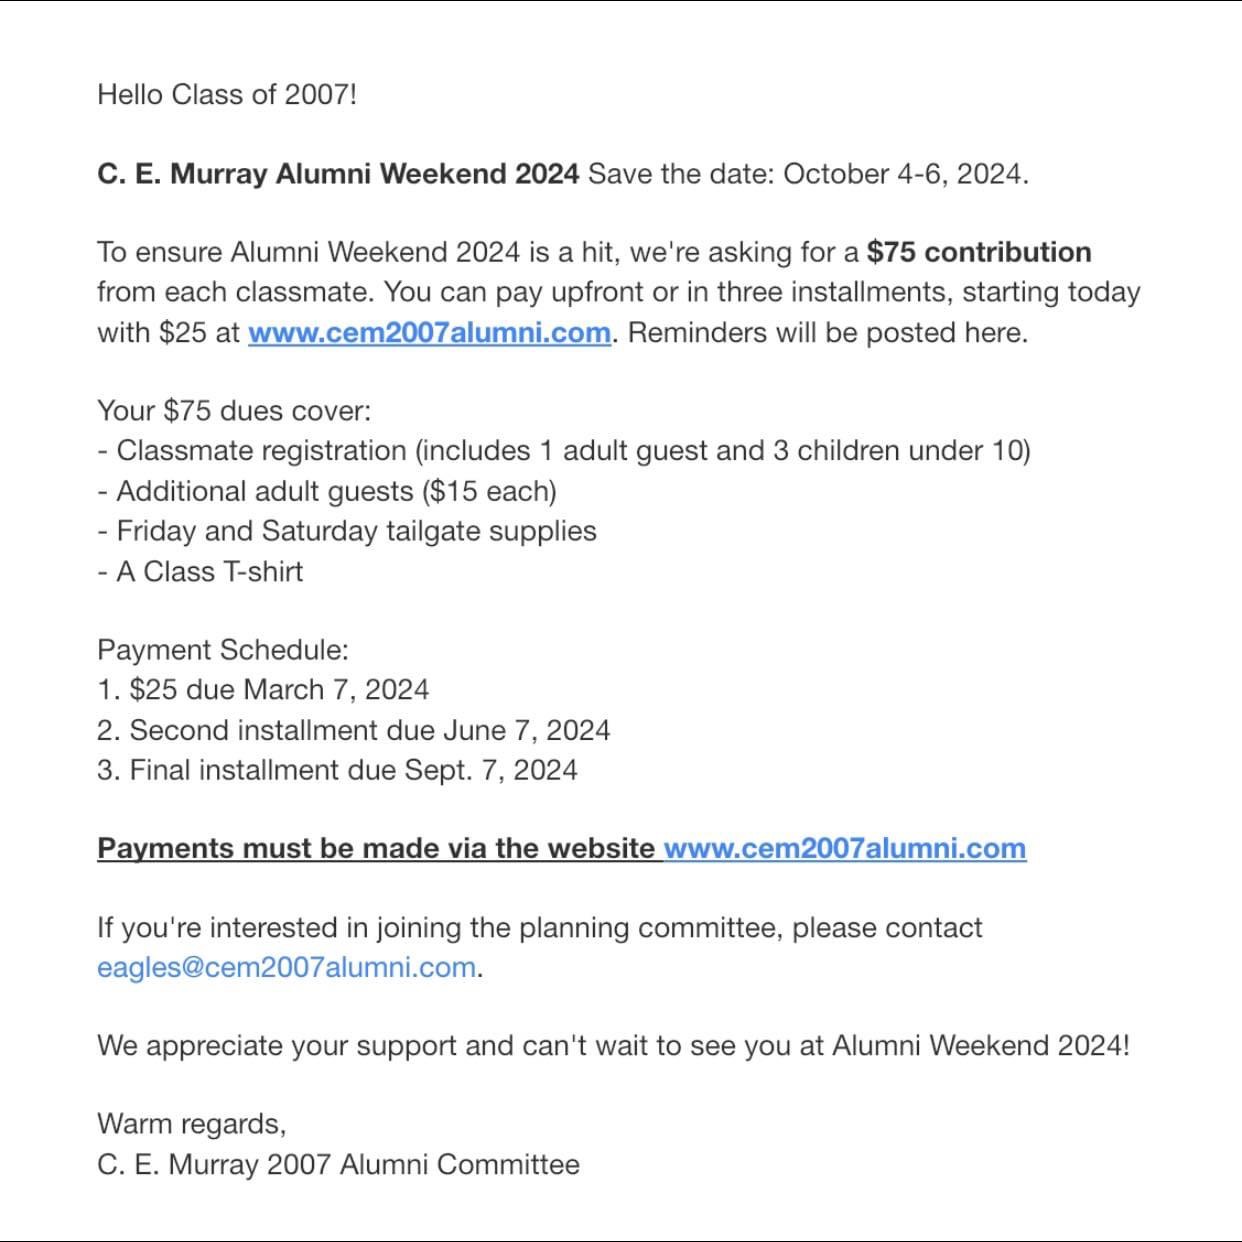
Task: Click the "C. E. Murray 2007 Alumni Committee" signature
Action: tap(338, 1164)
